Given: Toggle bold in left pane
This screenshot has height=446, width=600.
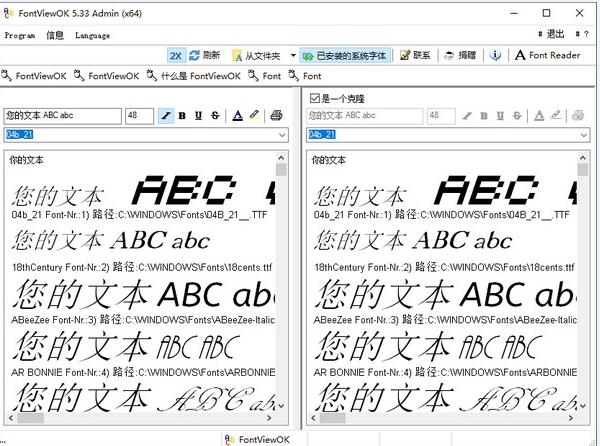Looking at the screenshot, I should [182, 116].
